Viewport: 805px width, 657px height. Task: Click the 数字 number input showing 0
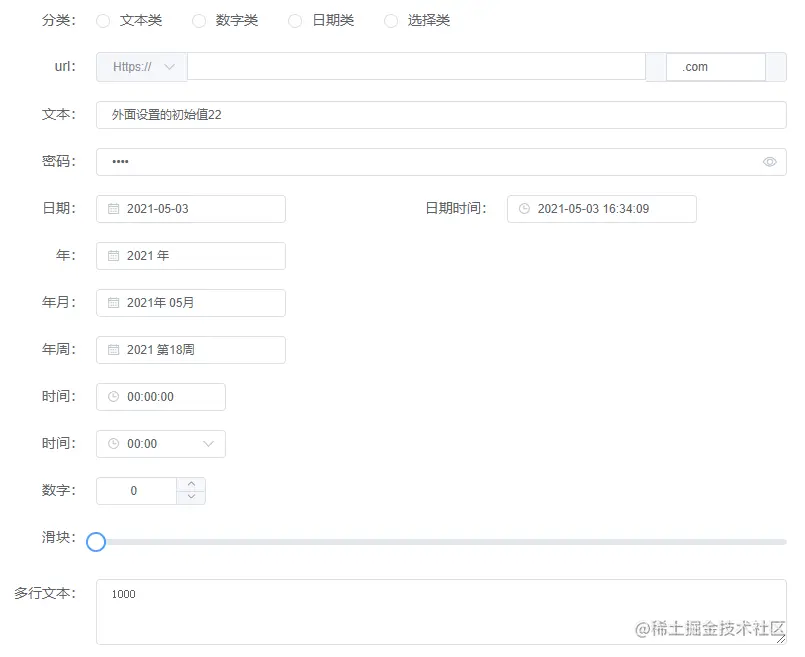[x=137, y=491]
